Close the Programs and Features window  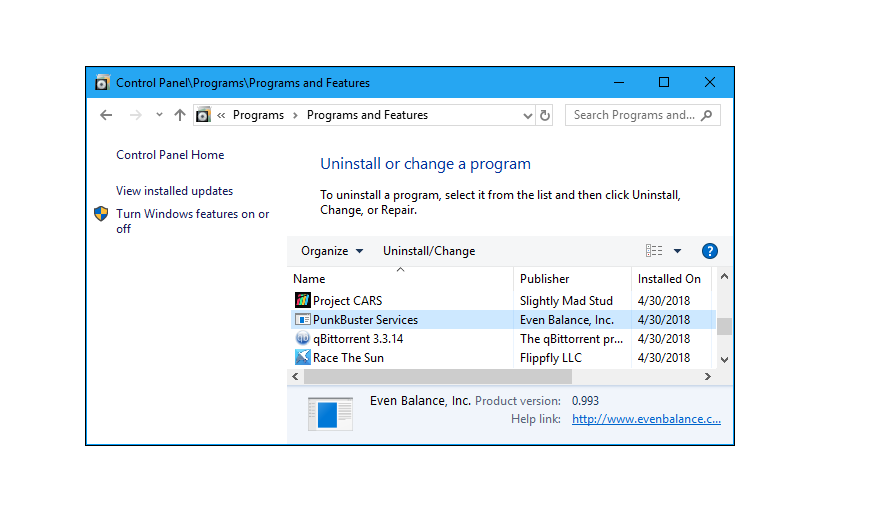[710, 82]
